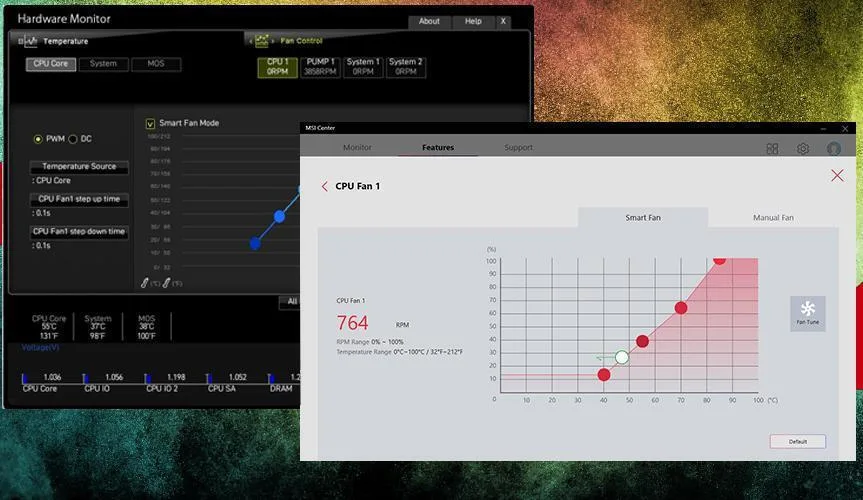
Task: Open the Temperature Source selector
Action: click(79, 167)
